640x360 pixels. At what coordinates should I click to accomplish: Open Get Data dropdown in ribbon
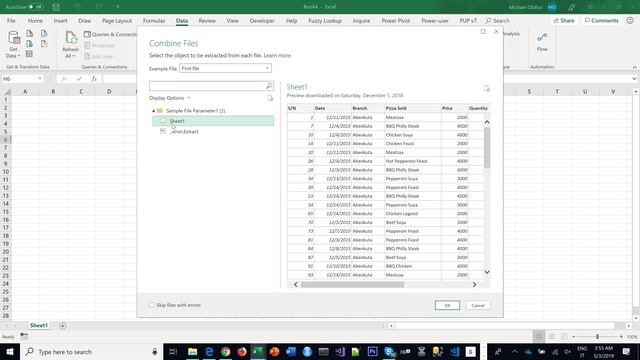pos(13,45)
